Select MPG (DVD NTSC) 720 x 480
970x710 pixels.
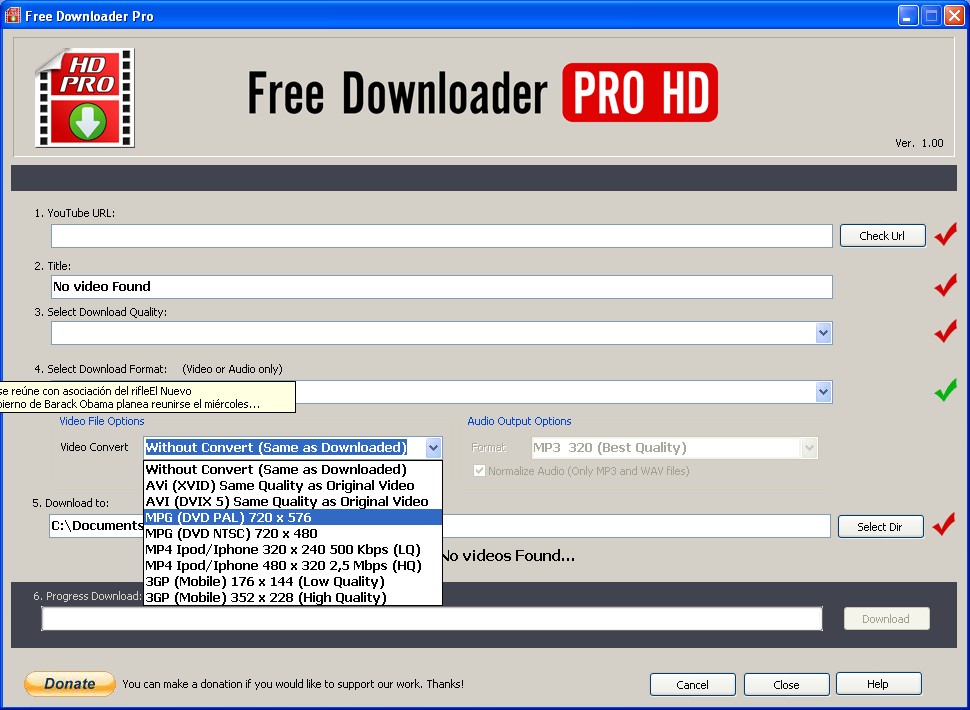coord(293,534)
